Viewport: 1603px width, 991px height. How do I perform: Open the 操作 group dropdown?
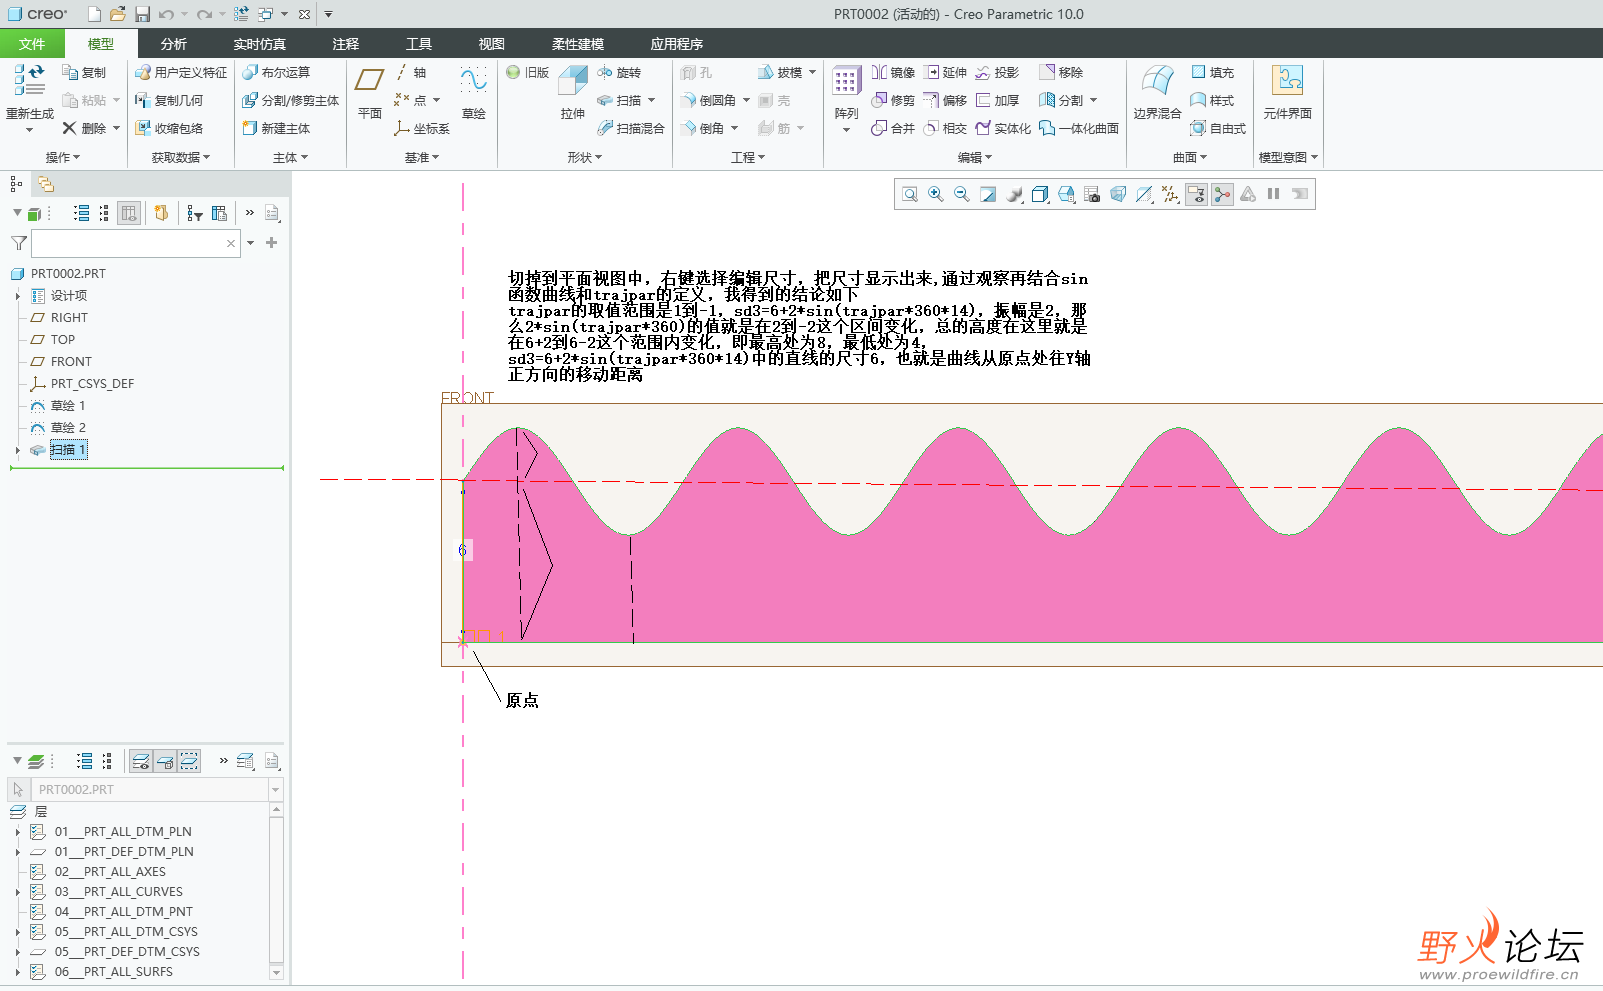(x=62, y=157)
